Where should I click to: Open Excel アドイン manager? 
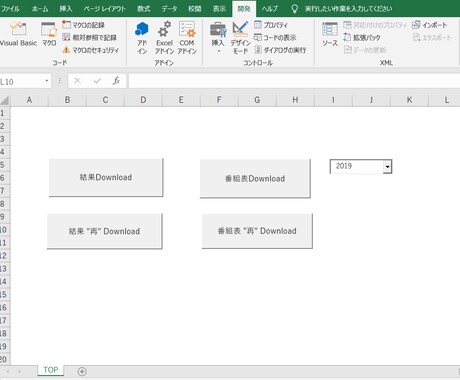pos(164,37)
